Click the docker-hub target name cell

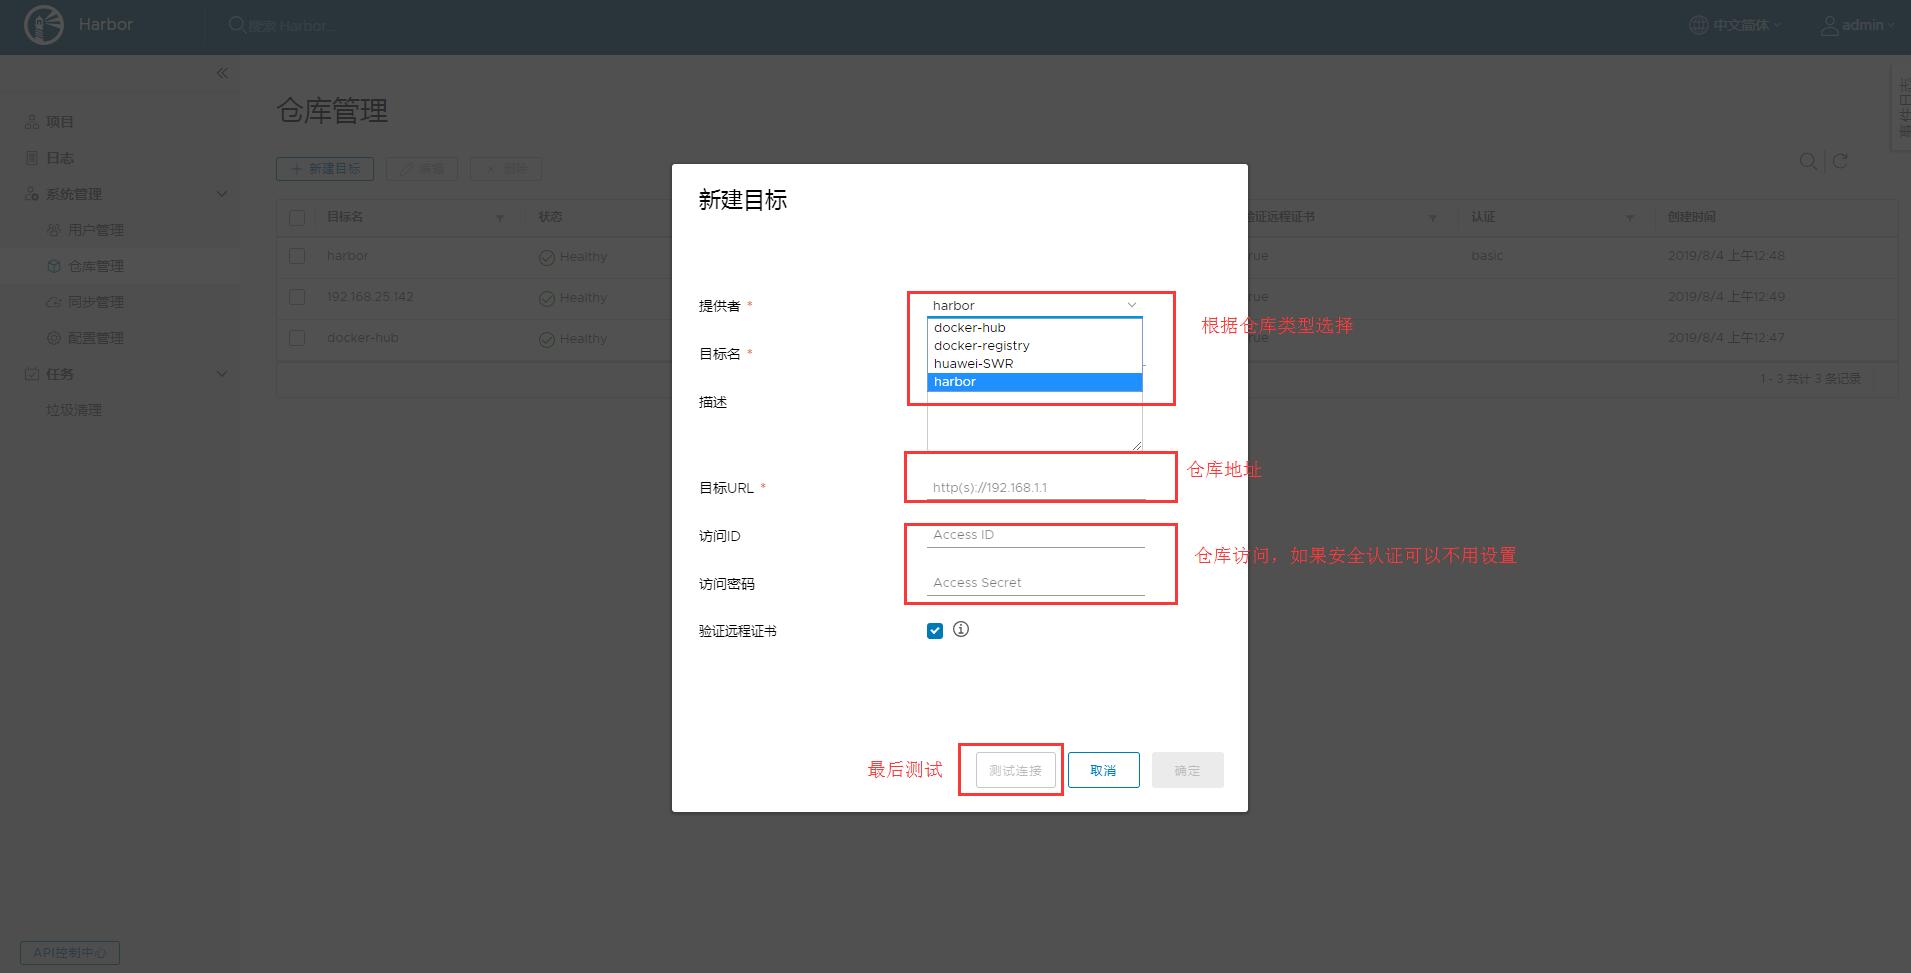363,338
